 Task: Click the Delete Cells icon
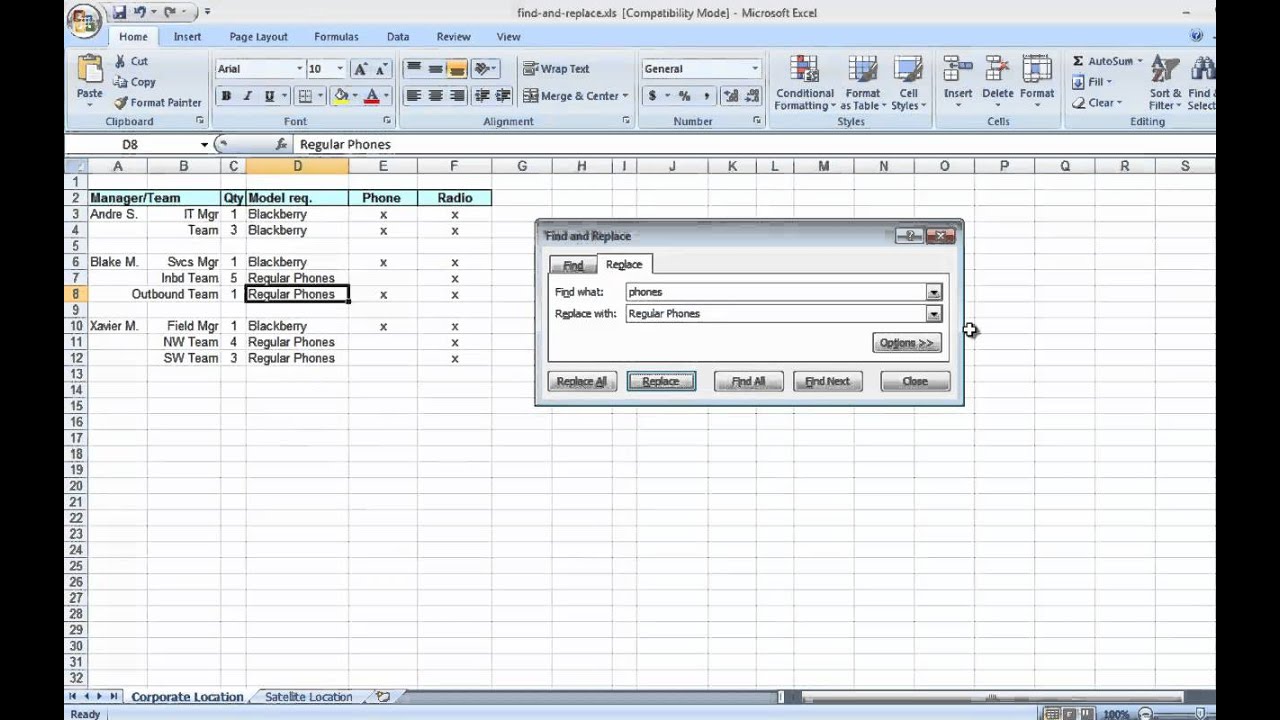click(997, 69)
